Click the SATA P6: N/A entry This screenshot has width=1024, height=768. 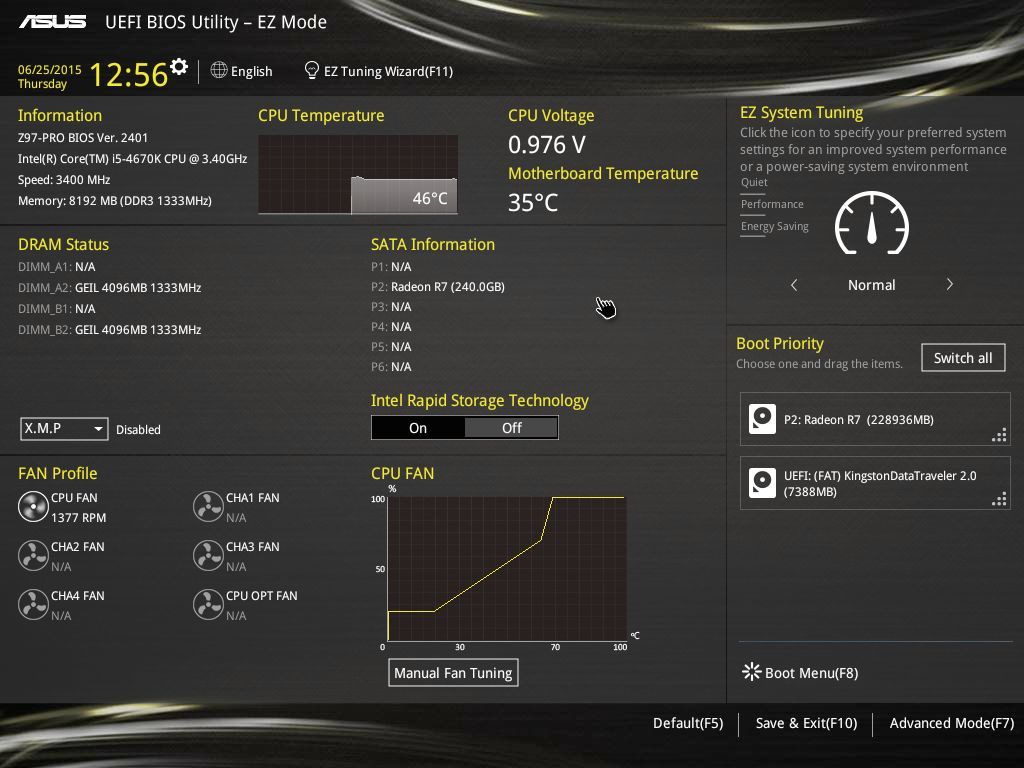(x=391, y=366)
